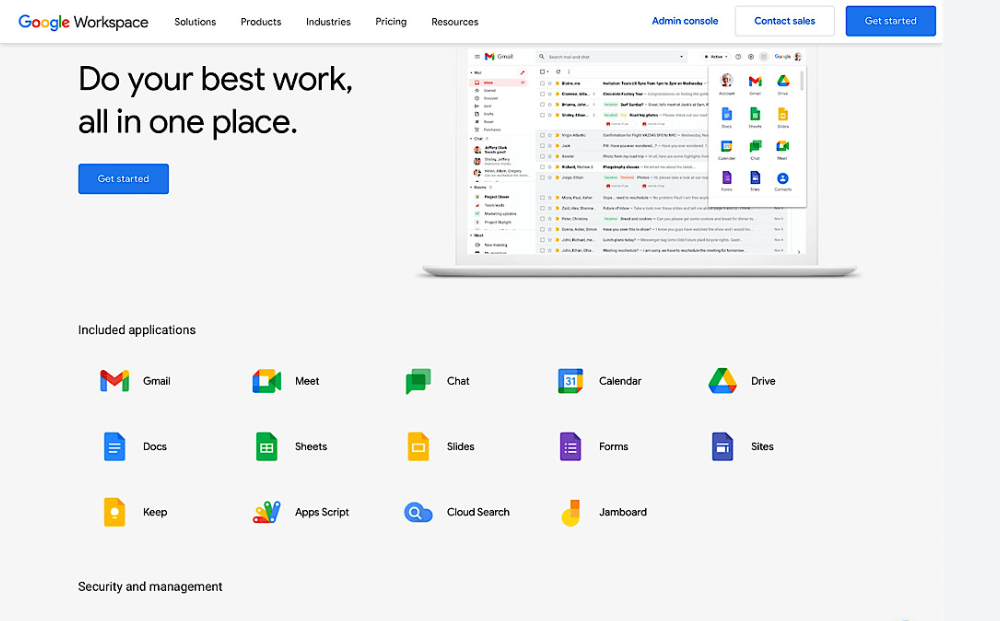Select the Jamboard icon
This screenshot has height=621, width=1000.
[570, 511]
